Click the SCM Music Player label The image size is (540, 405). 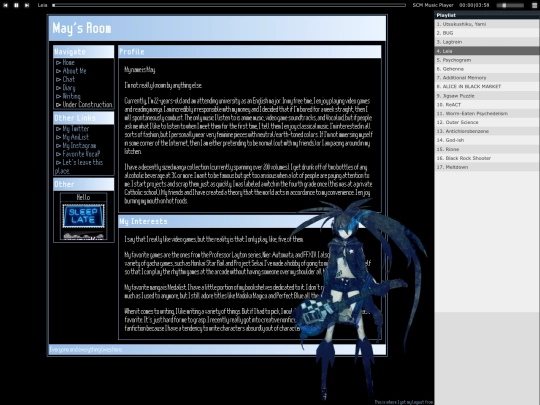(x=433, y=5)
